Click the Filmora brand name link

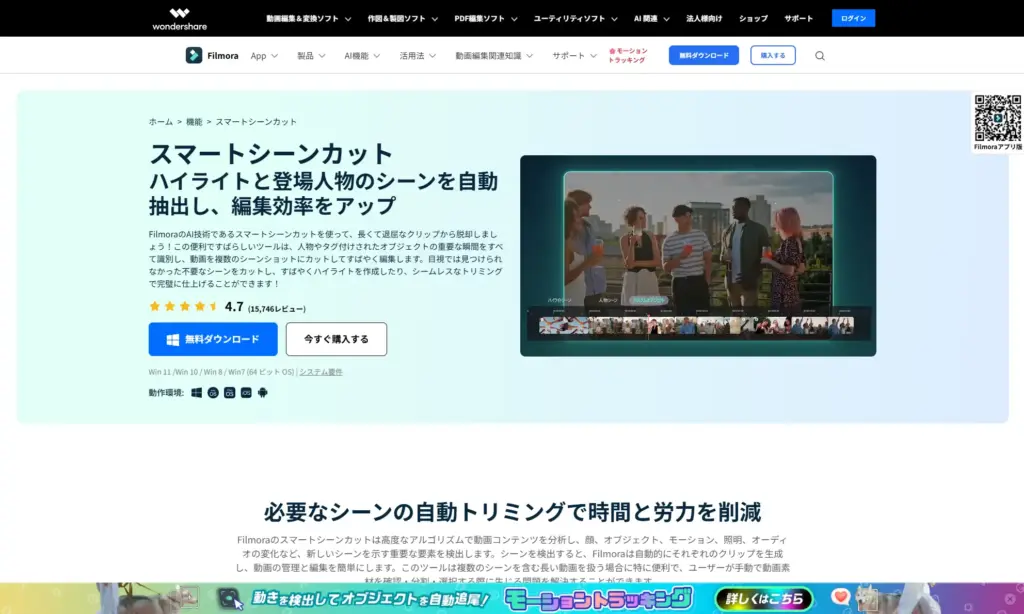pos(223,56)
